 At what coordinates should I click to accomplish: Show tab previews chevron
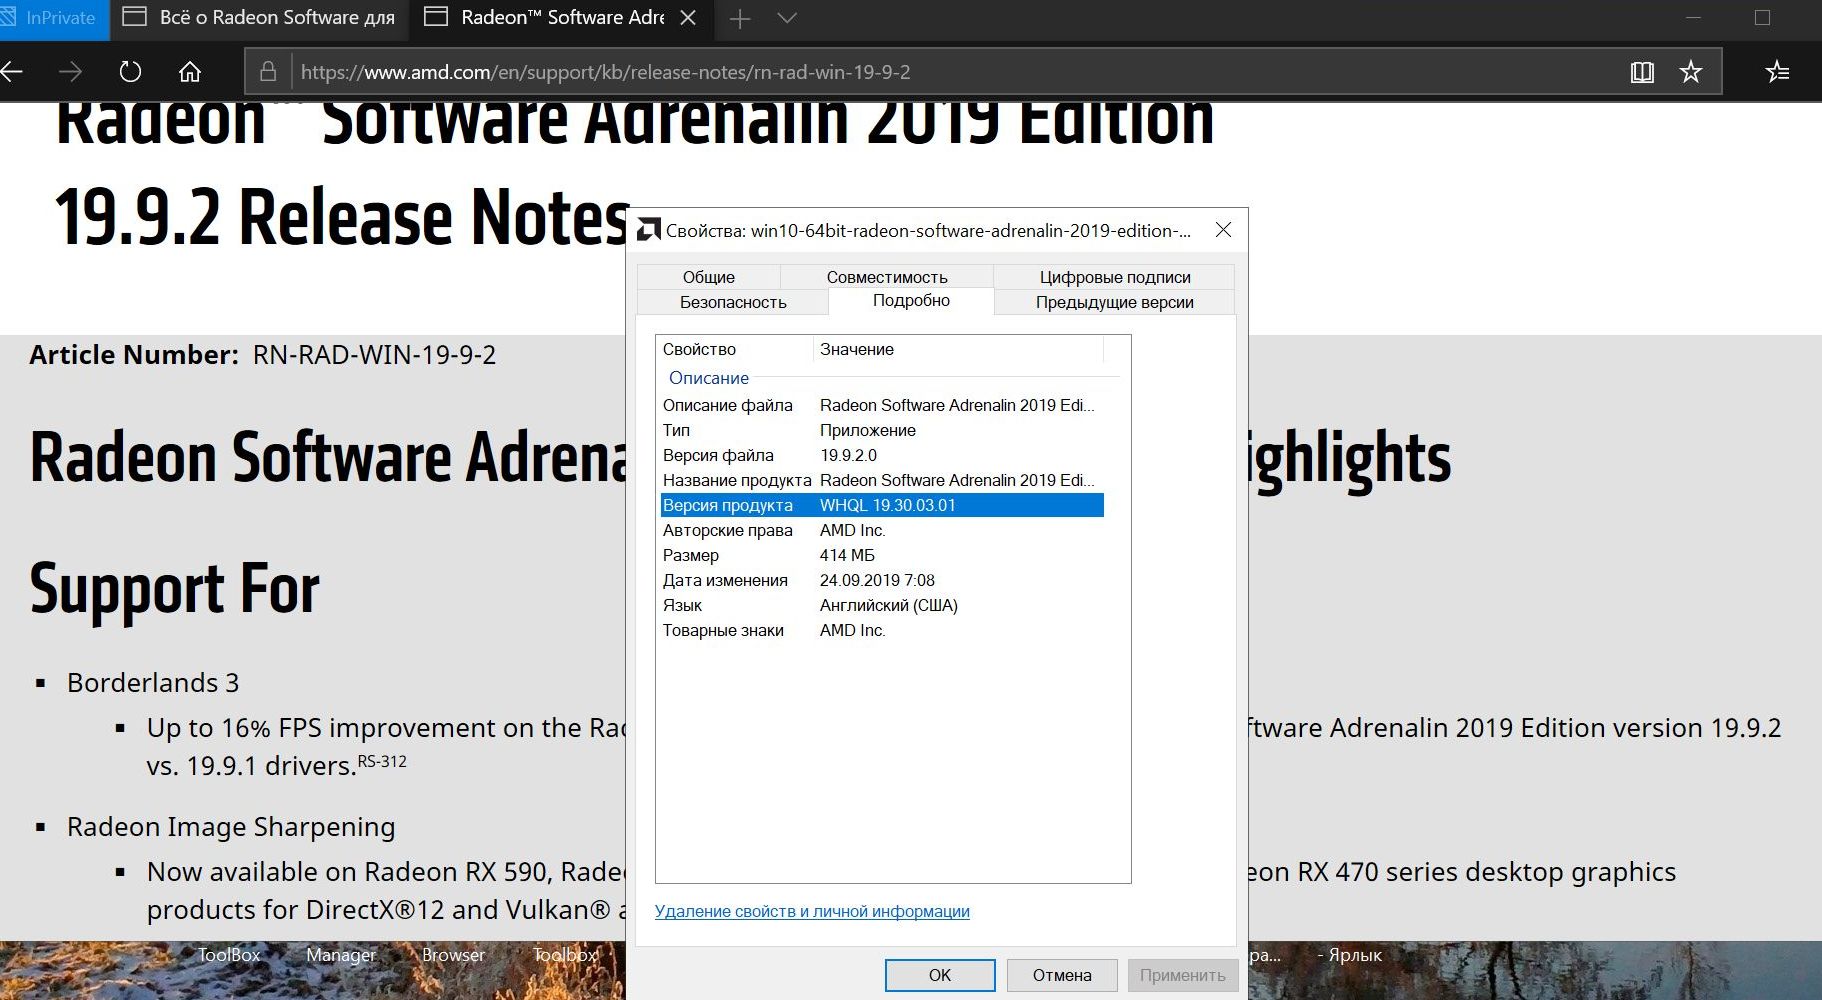click(x=787, y=18)
